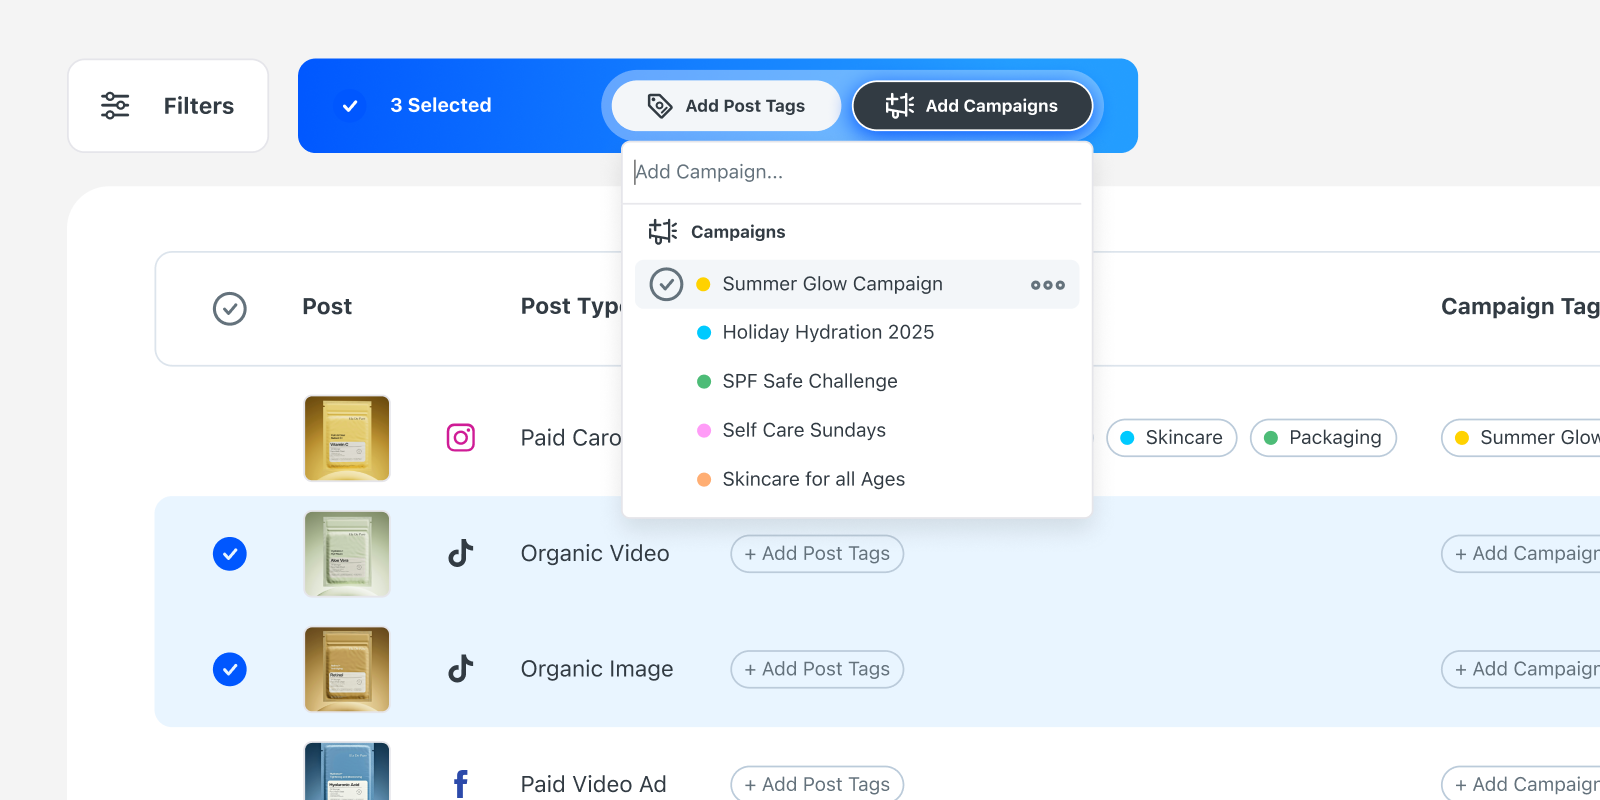The image size is (1600, 800).
Task: Click the pink dot beside Self Care Sundays
Action: point(704,430)
